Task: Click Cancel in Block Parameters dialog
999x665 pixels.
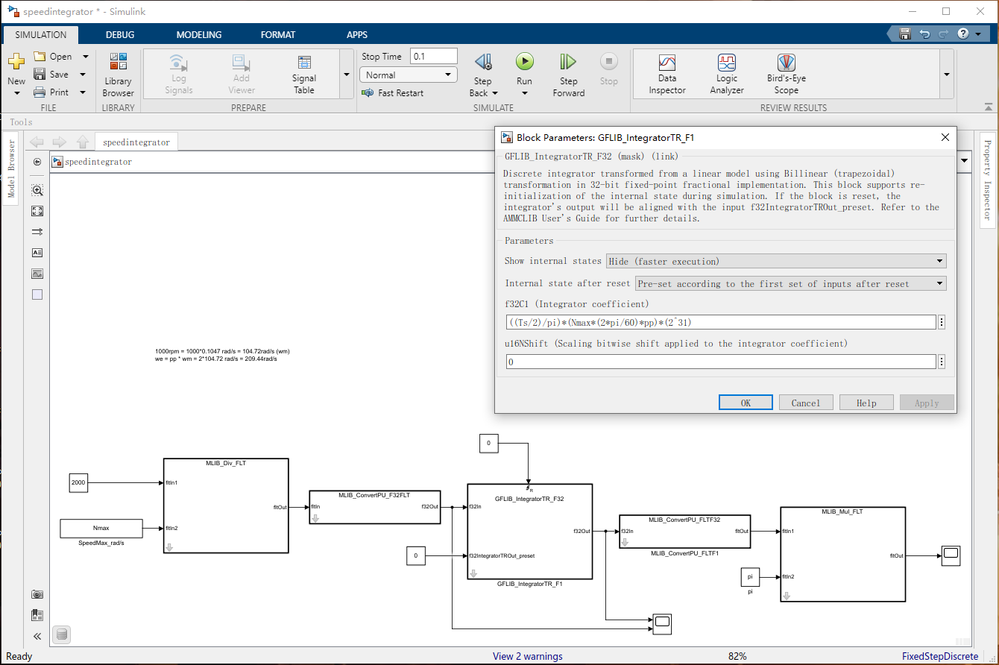Action: [x=806, y=403]
